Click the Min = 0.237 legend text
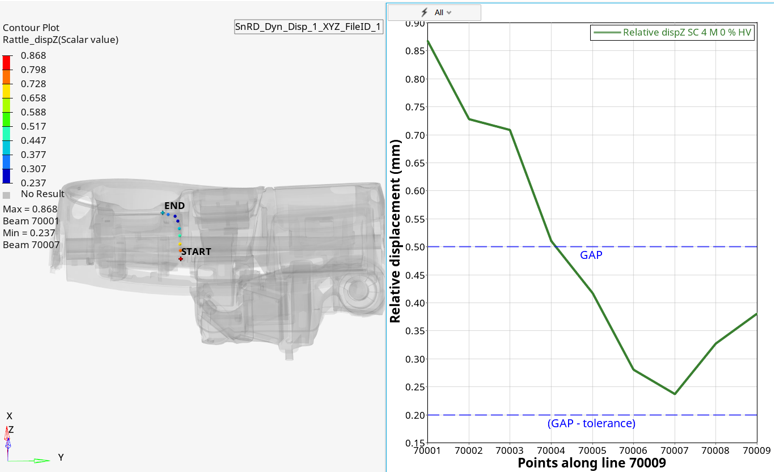 pyautogui.click(x=30, y=233)
